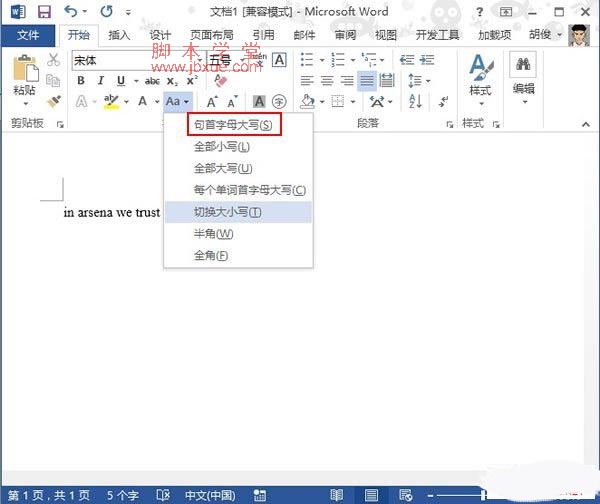
Task: Choose 句首字母大写(S) menu item
Action: [x=238, y=125]
